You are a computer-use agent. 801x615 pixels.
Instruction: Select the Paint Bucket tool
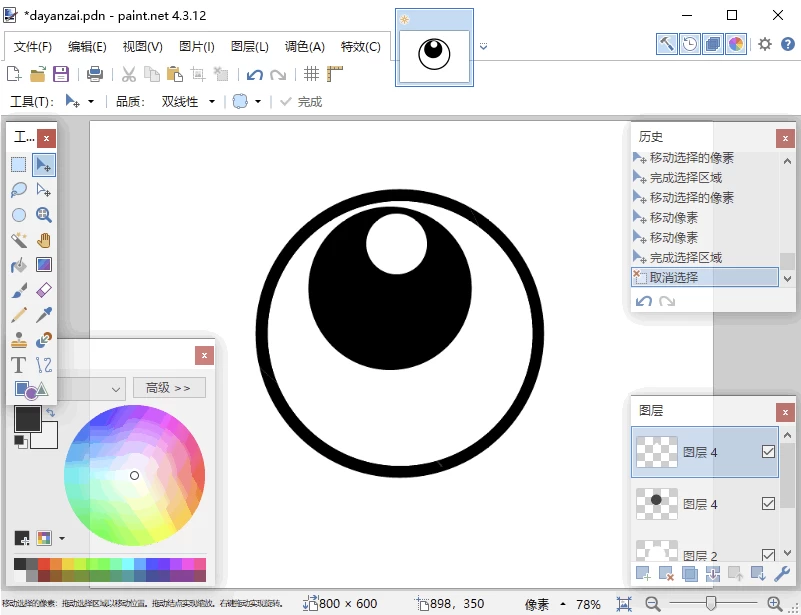19,265
